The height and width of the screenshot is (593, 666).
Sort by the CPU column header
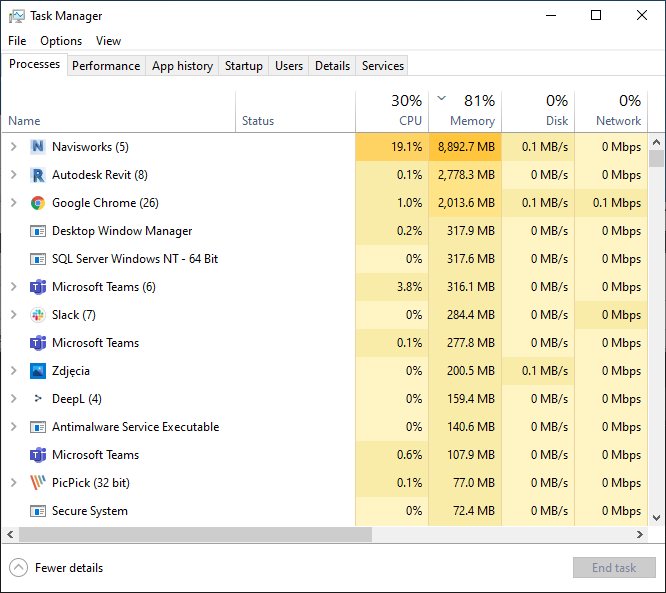392,112
